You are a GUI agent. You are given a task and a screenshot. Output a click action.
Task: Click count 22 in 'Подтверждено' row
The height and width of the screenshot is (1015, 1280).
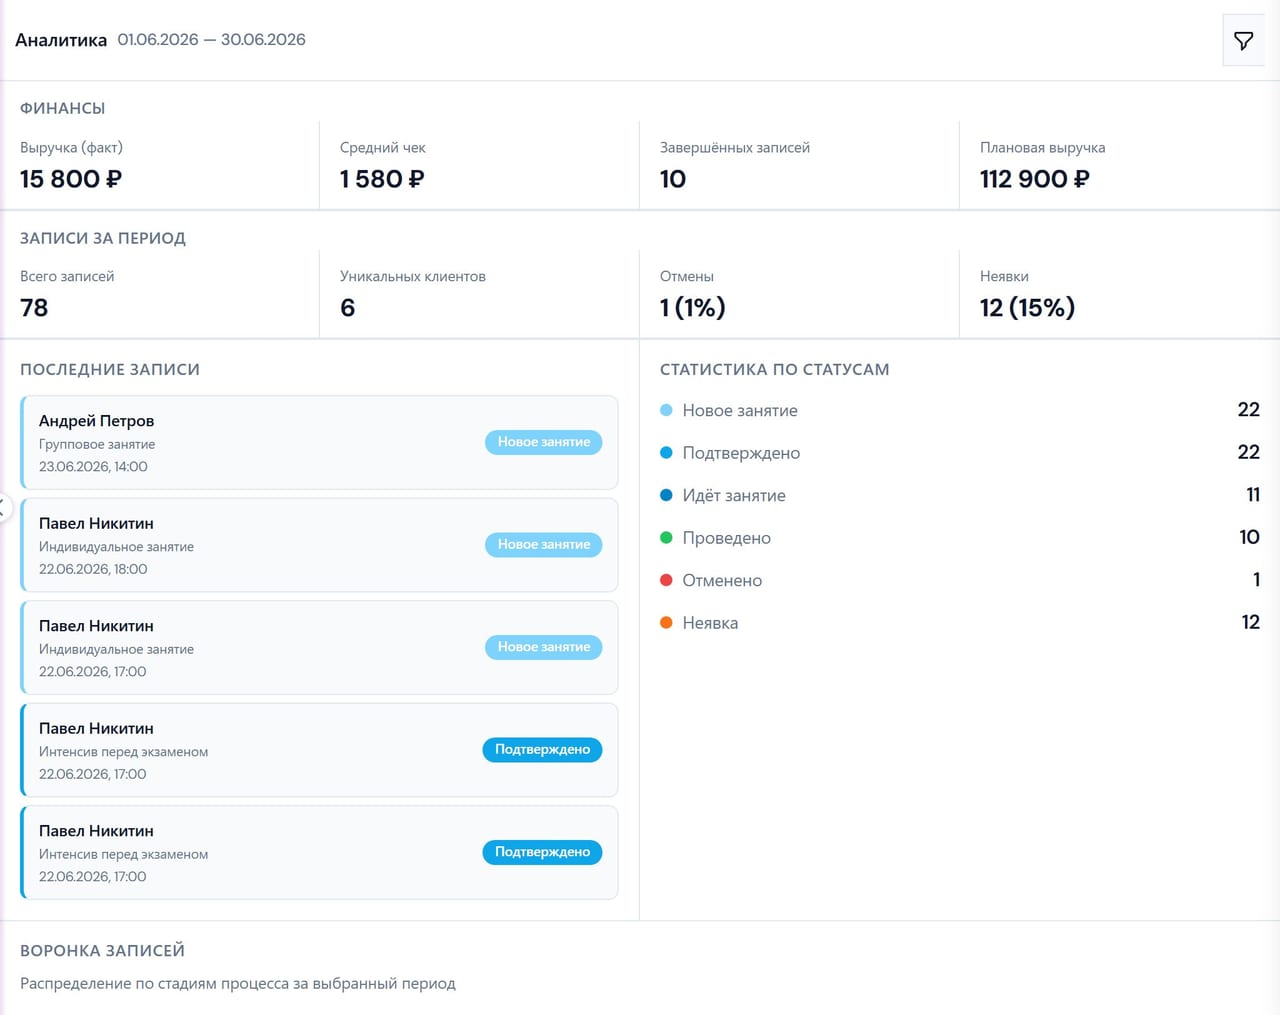[x=1248, y=452]
